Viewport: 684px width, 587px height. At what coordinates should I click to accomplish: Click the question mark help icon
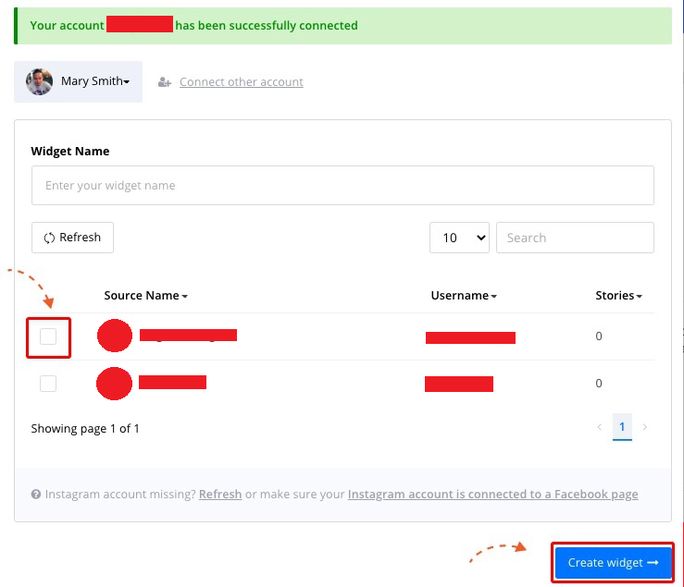point(36,494)
